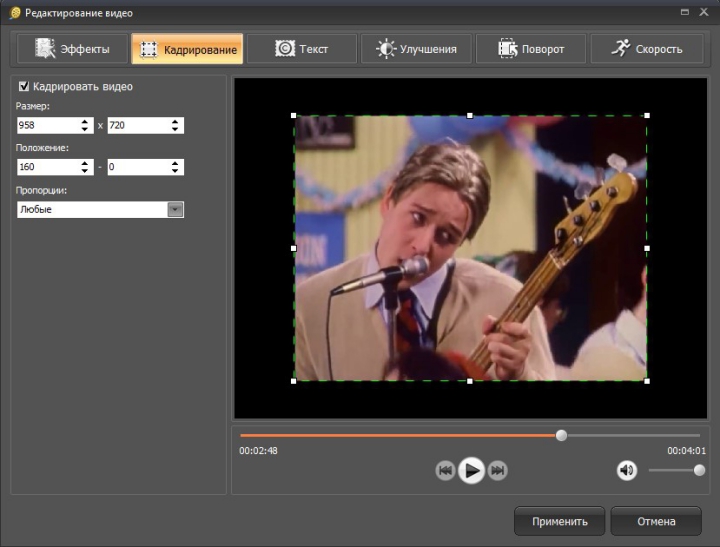Maximize the Редактирование видео window

coord(685,12)
